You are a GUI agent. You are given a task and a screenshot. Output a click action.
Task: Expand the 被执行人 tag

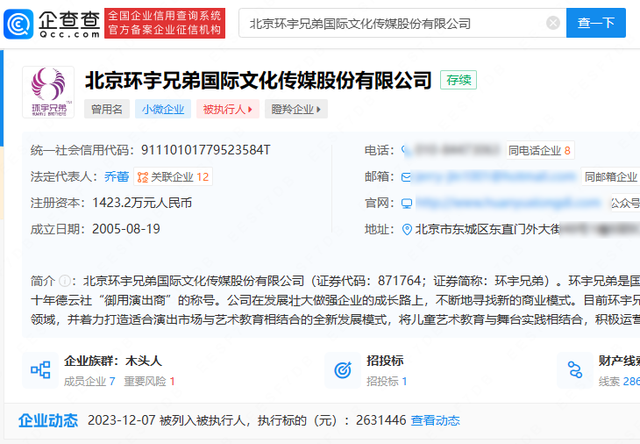coord(227,109)
